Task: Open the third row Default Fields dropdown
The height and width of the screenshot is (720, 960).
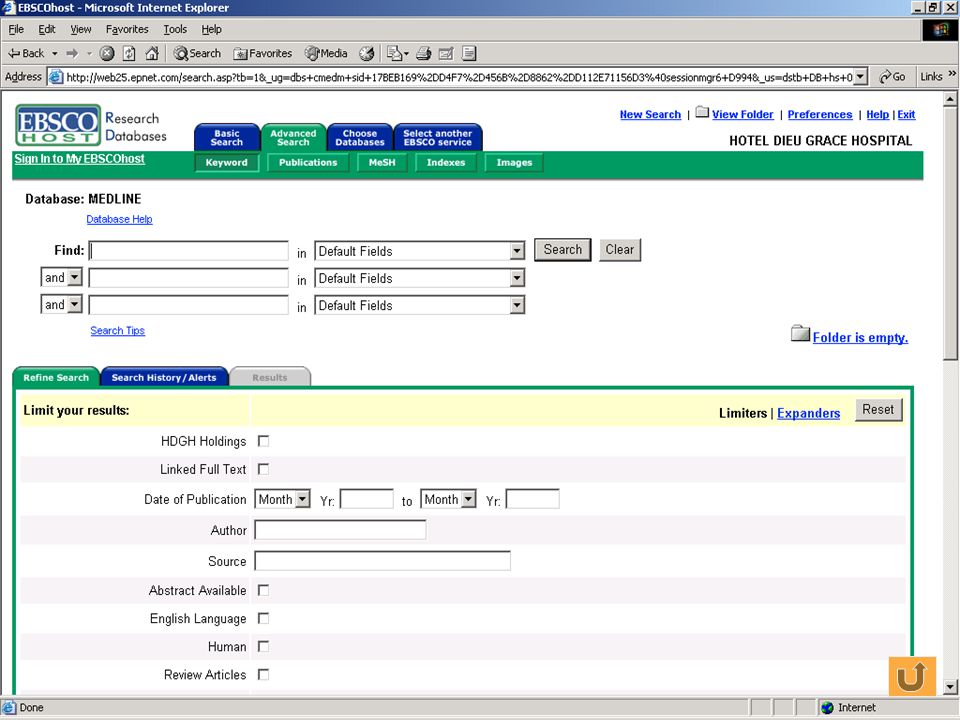Action: click(x=419, y=305)
